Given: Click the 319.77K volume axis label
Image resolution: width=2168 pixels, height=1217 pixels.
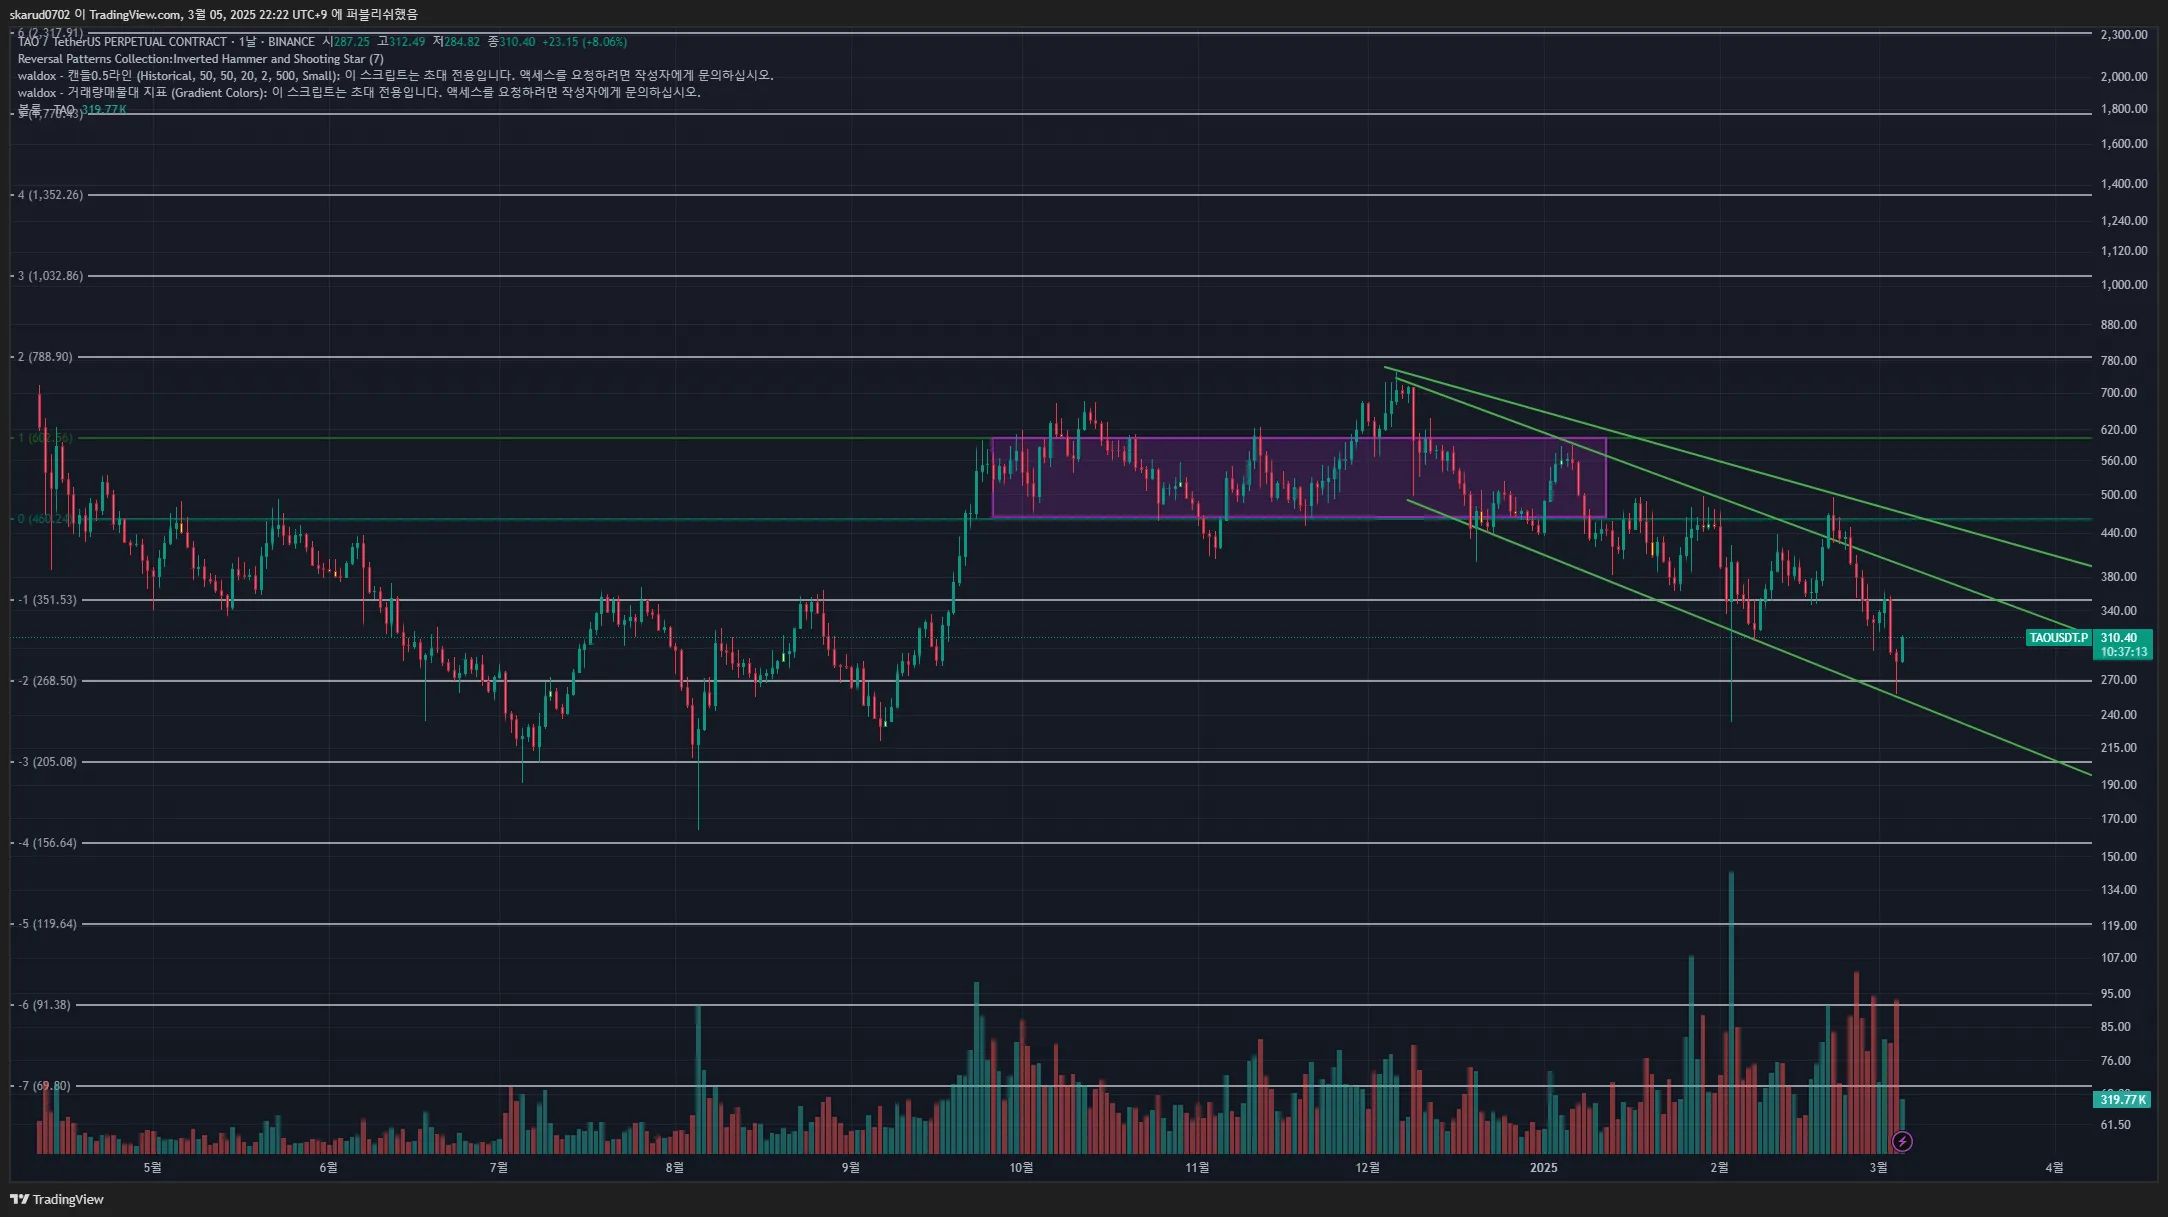Looking at the screenshot, I should coord(2122,1100).
